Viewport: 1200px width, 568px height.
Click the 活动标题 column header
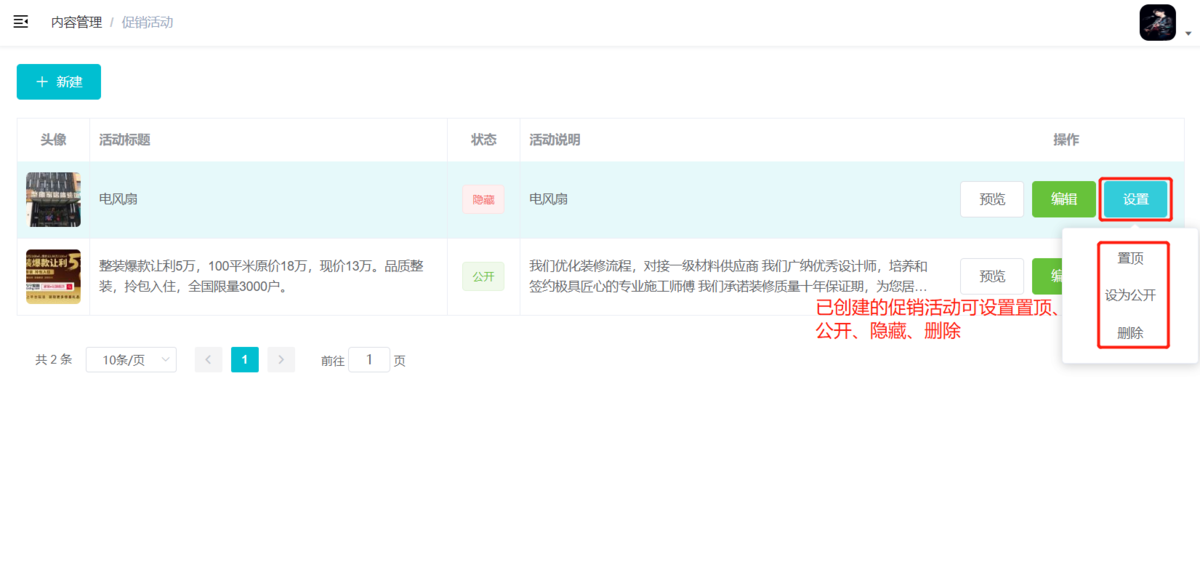[125, 140]
